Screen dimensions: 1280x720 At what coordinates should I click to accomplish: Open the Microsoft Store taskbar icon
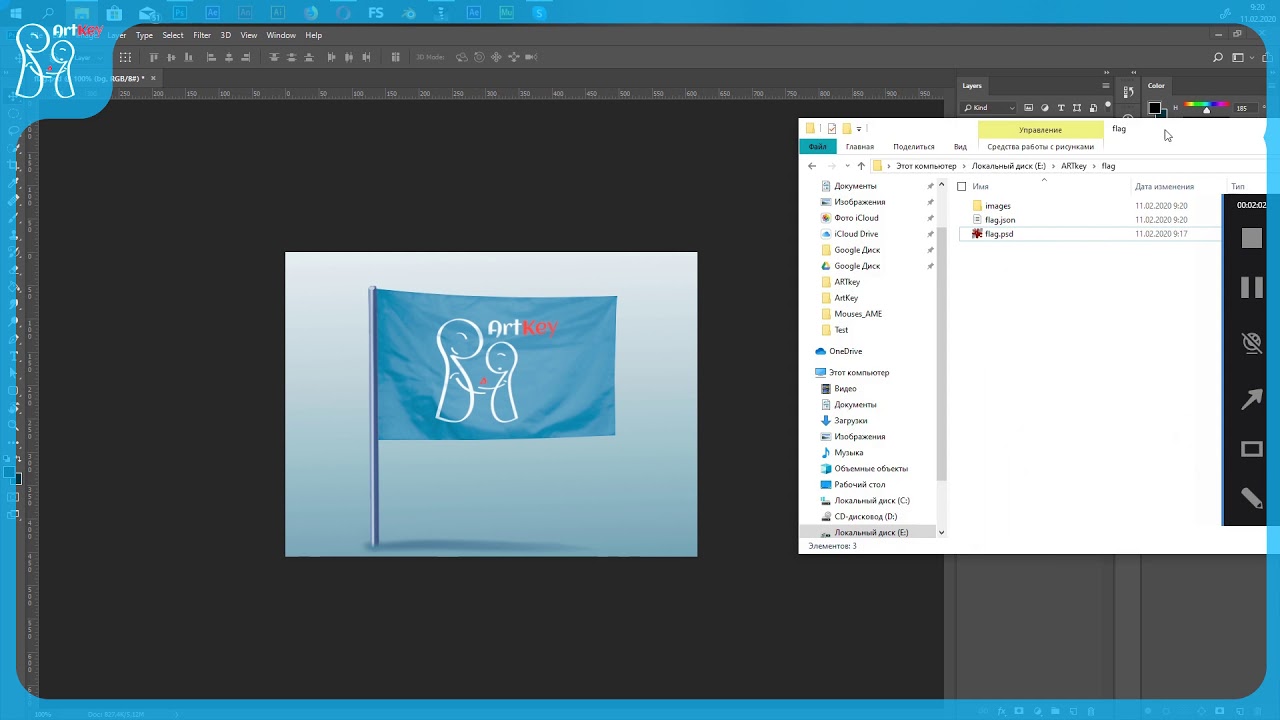coord(115,13)
